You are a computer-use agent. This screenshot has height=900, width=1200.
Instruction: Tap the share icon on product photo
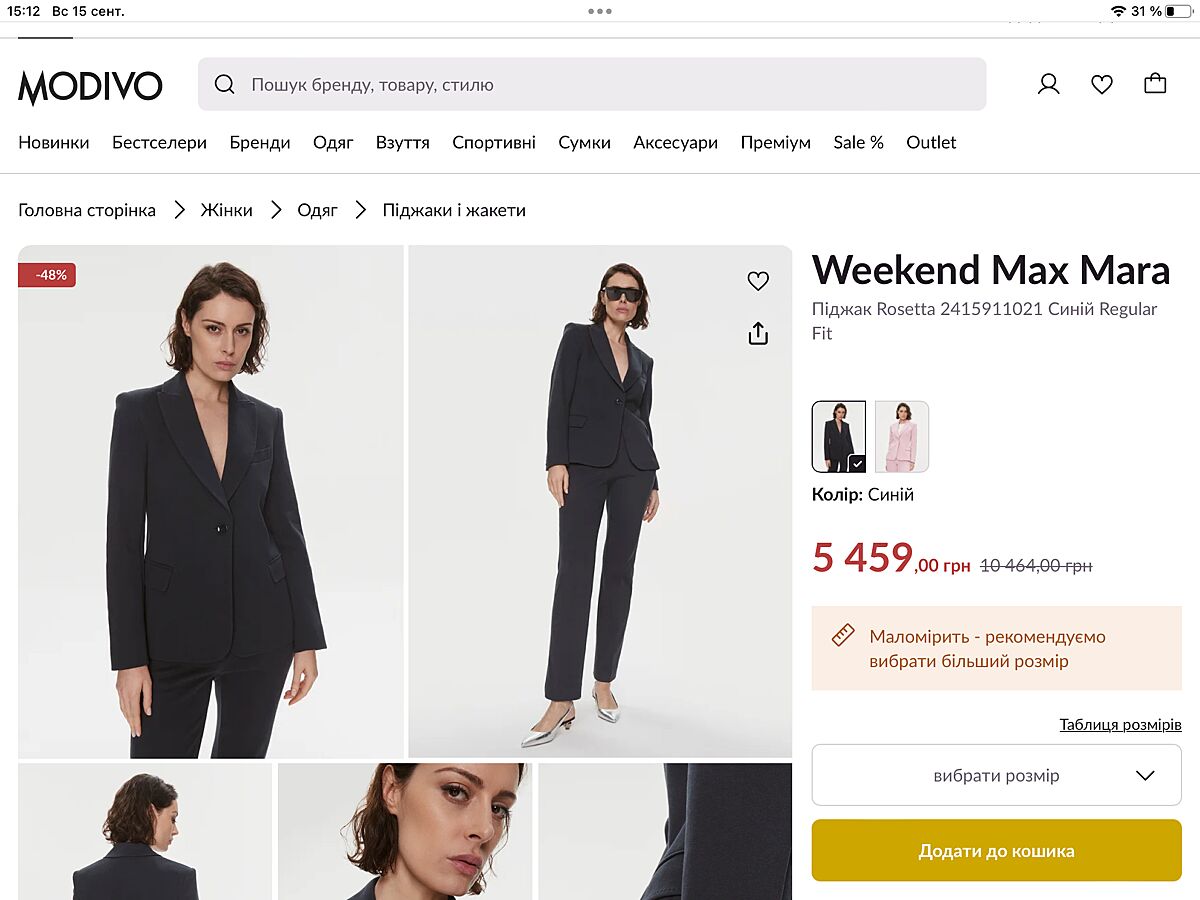[758, 333]
